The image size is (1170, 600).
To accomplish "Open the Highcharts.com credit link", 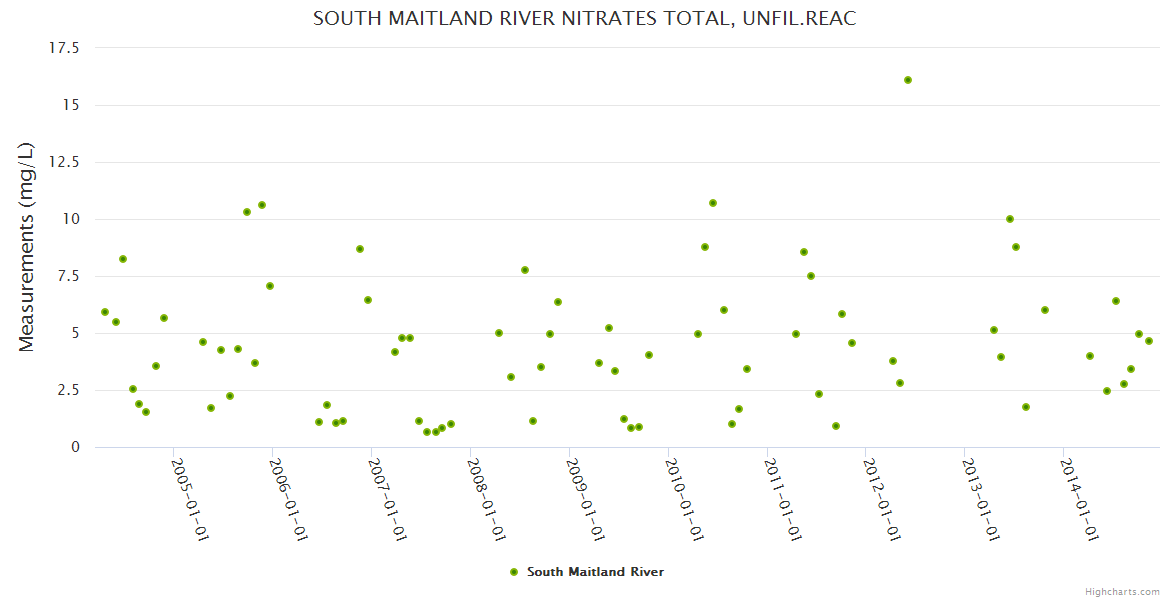I will coord(1122,591).
